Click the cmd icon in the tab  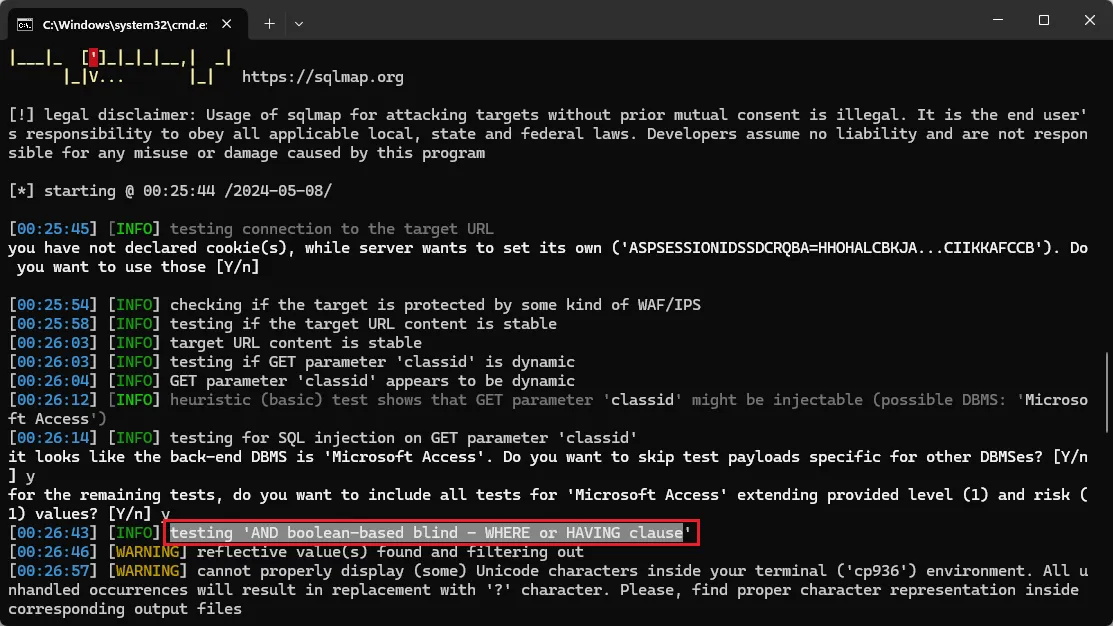click(25, 21)
